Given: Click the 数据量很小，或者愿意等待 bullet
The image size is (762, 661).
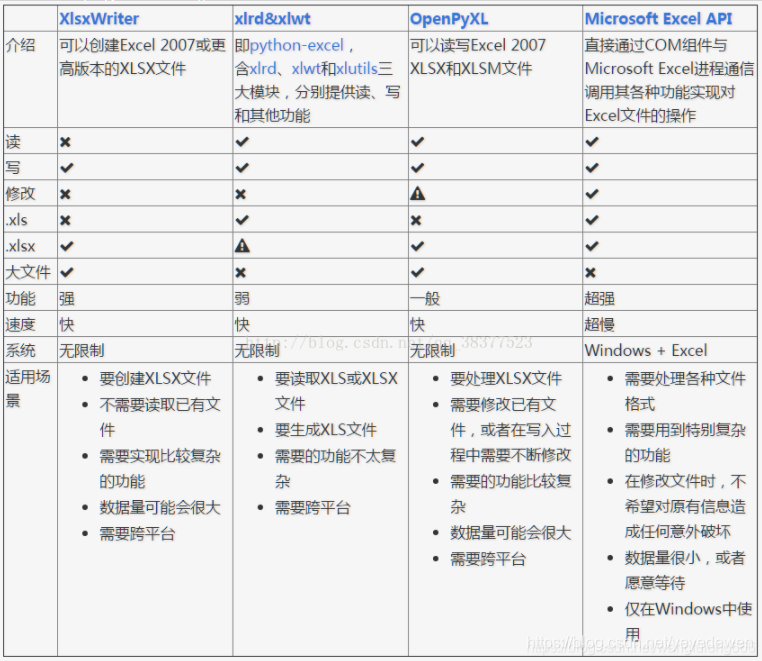Looking at the screenshot, I should [685, 570].
